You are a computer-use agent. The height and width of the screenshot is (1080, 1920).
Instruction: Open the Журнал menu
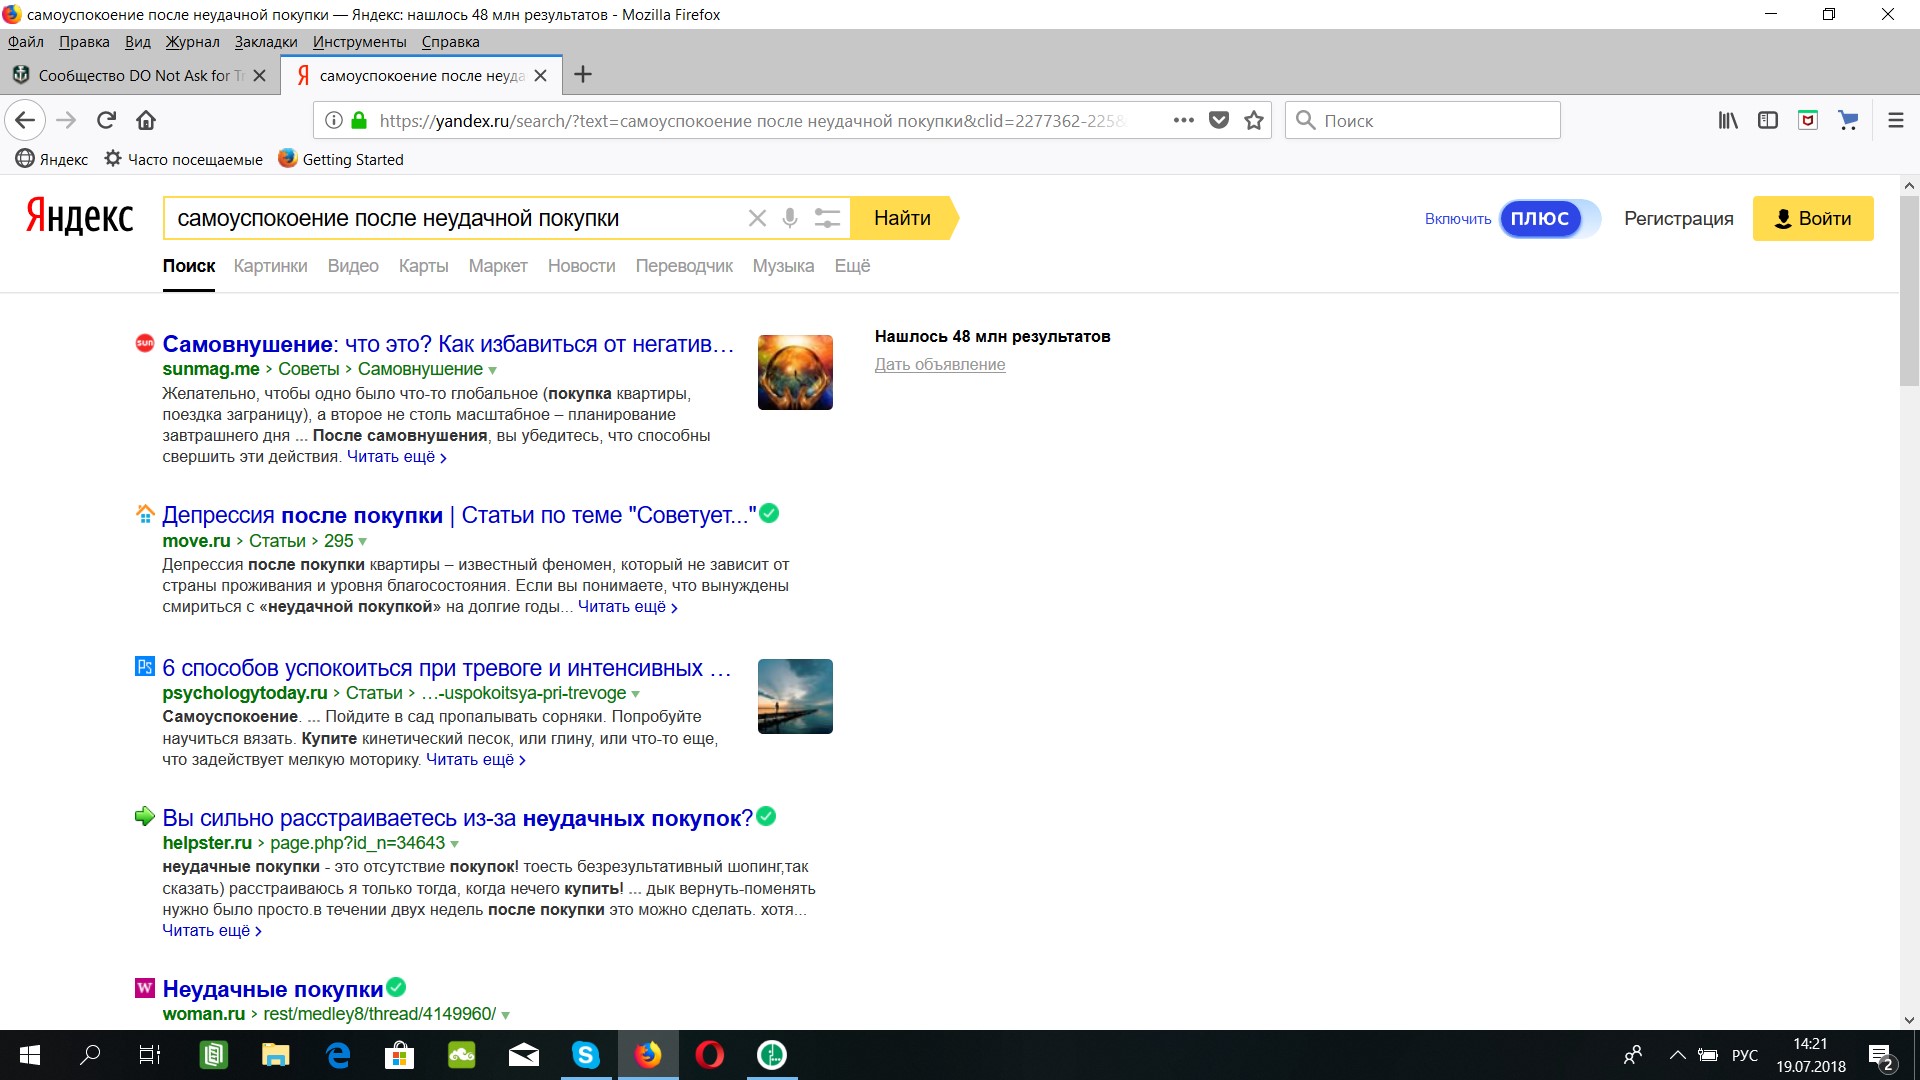tap(192, 42)
